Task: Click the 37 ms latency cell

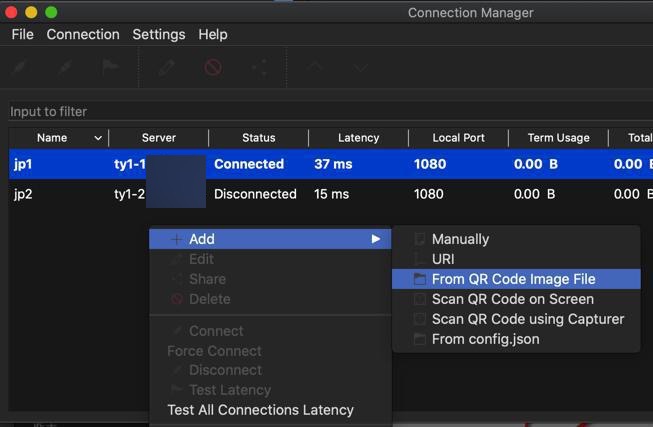Action: [333, 164]
